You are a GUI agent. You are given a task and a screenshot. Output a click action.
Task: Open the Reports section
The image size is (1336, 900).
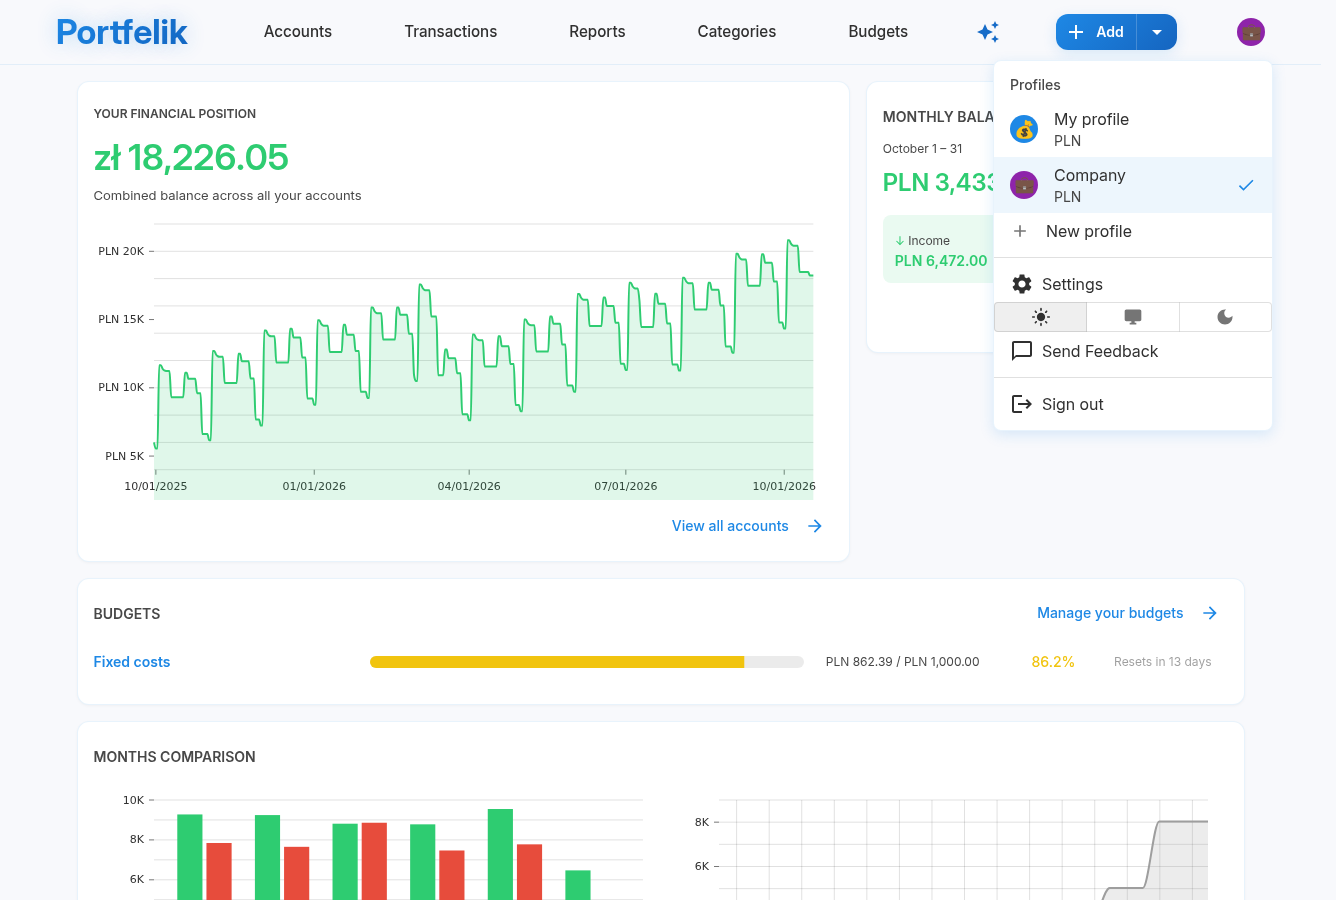click(597, 32)
